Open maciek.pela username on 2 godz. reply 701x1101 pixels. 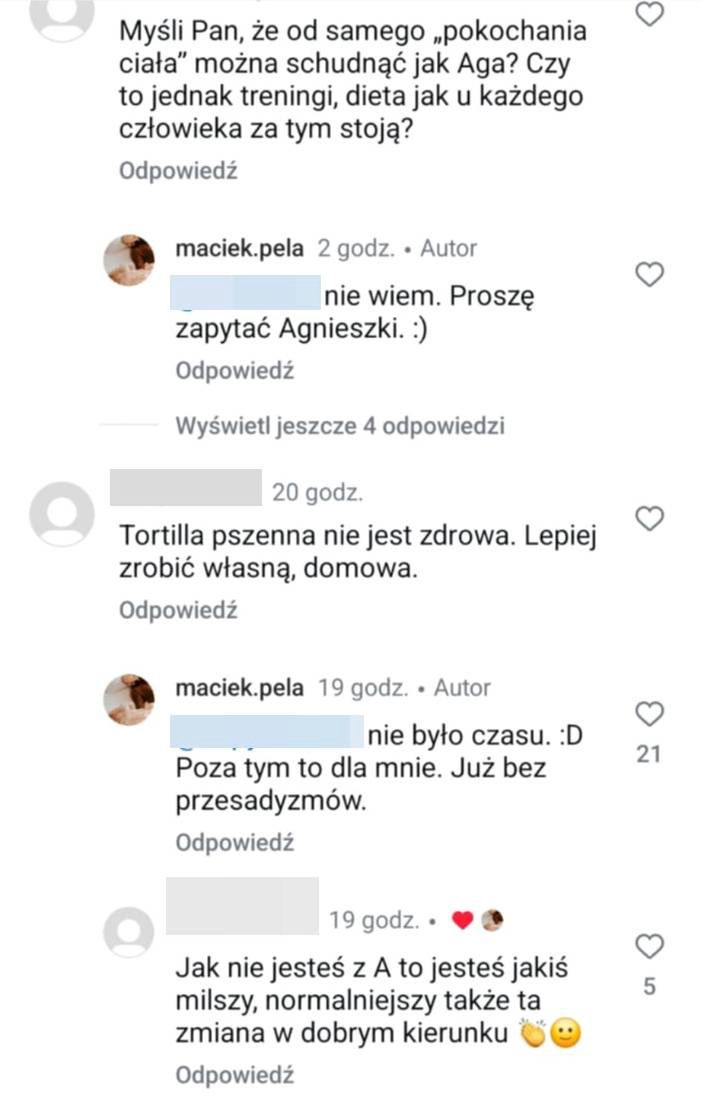[x=239, y=248]
